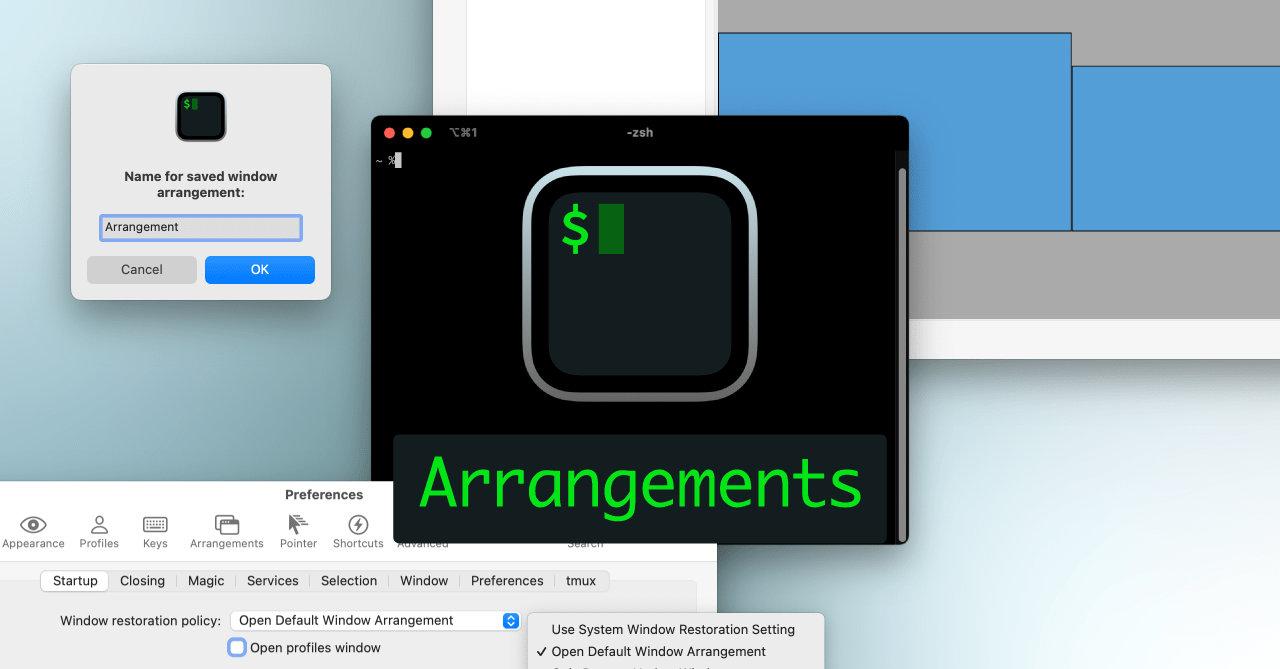1280x669 pixels.
Task: Click the arrangement name text field
Action: 200,227
